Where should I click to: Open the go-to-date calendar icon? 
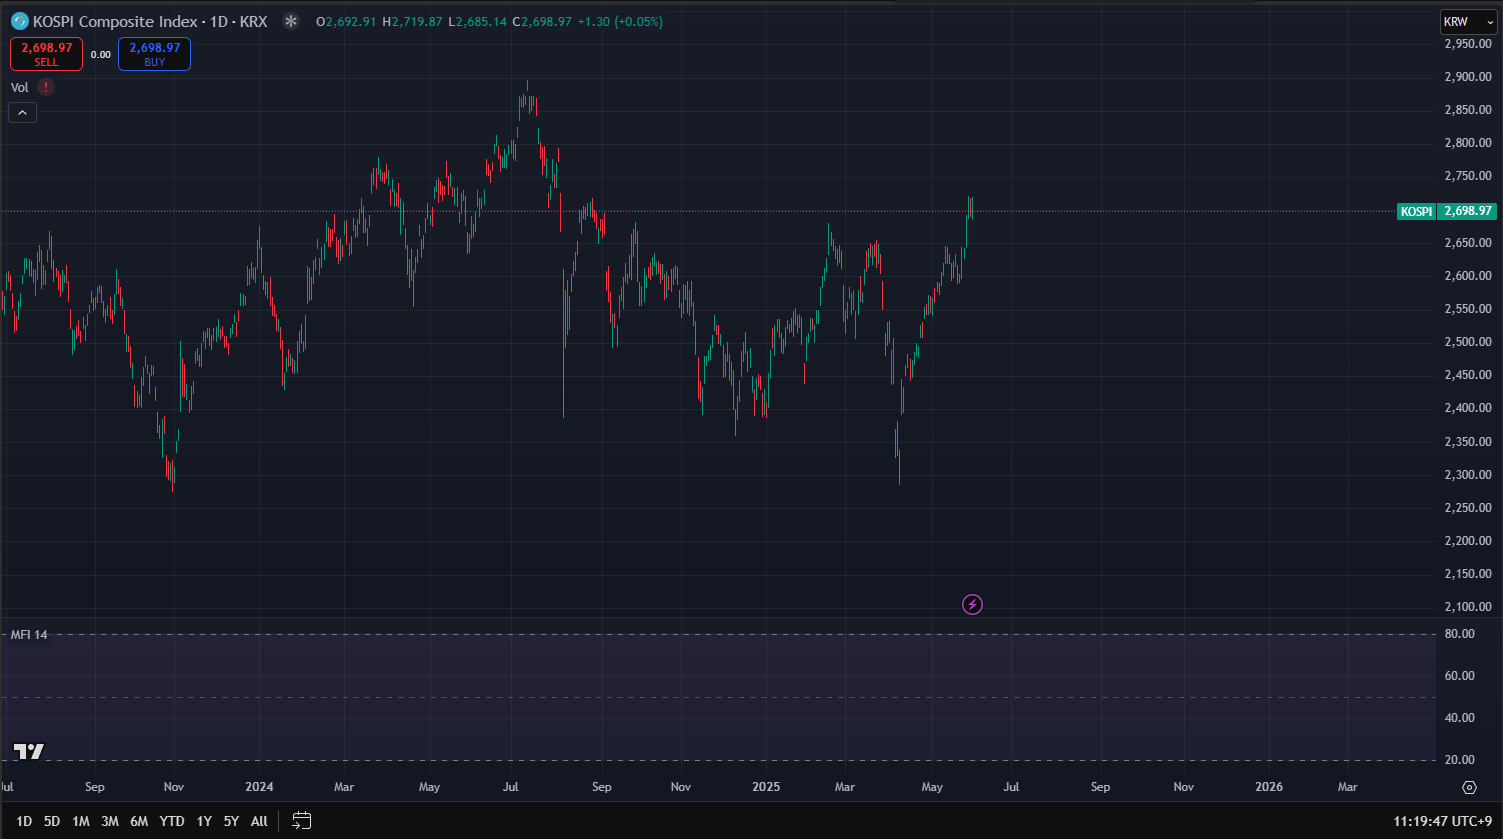pos(302,821)
